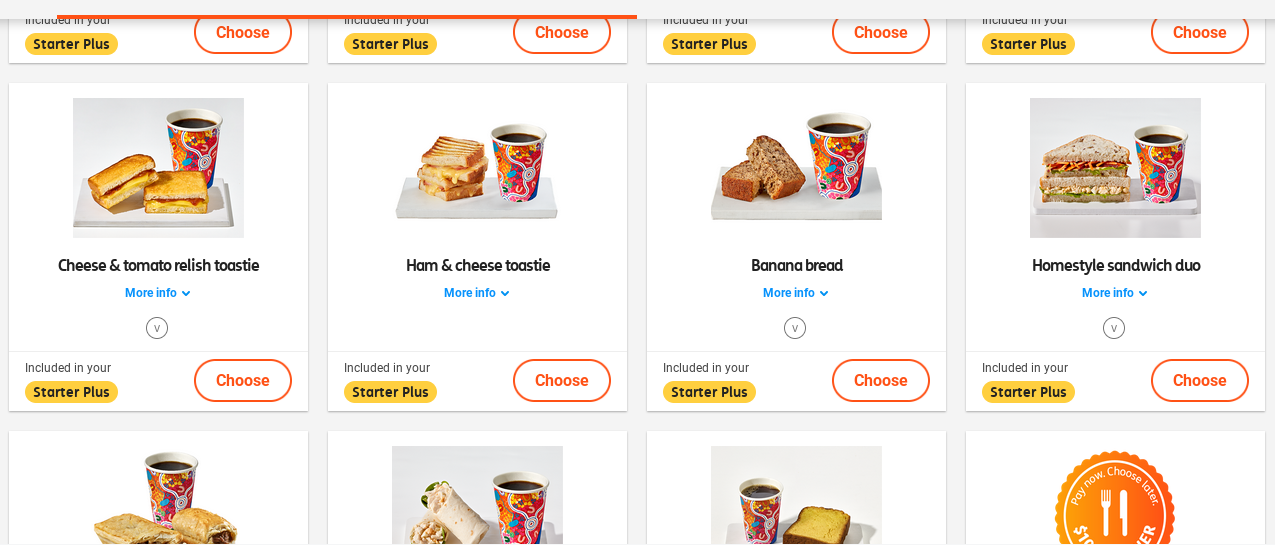Select Choose for Homestyle sandwich duo
This screenshot has height=545, width=1275.
coord(1200,380)
